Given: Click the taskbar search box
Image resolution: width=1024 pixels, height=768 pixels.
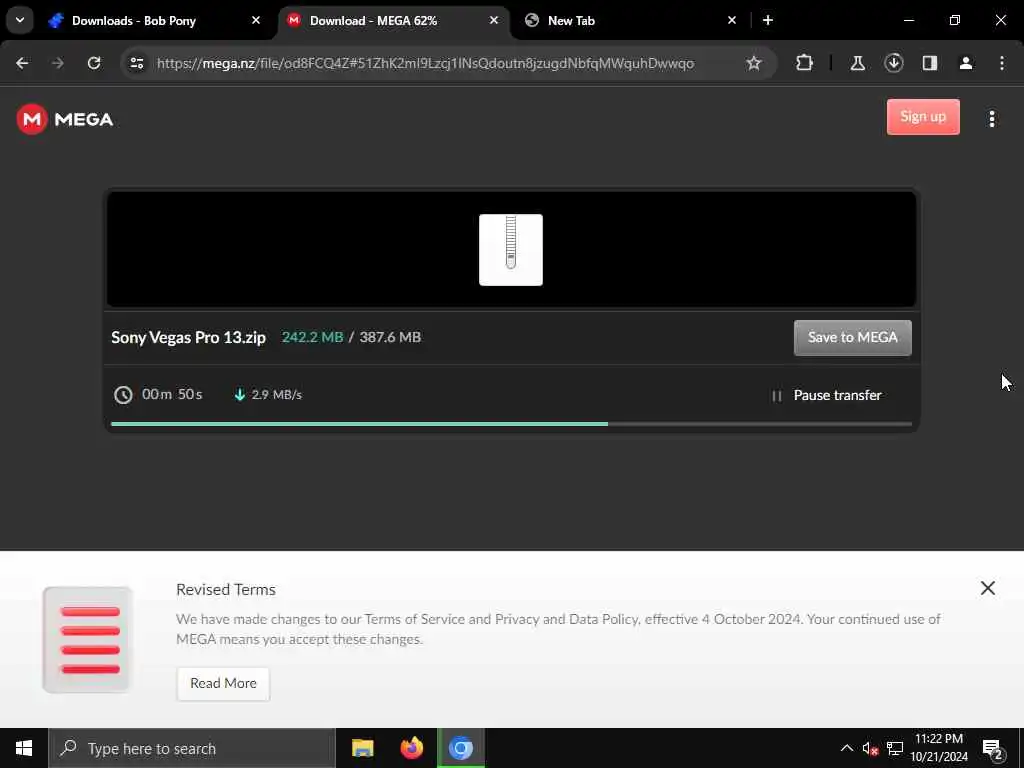Looking at the screenshot, I should (192, 748).
